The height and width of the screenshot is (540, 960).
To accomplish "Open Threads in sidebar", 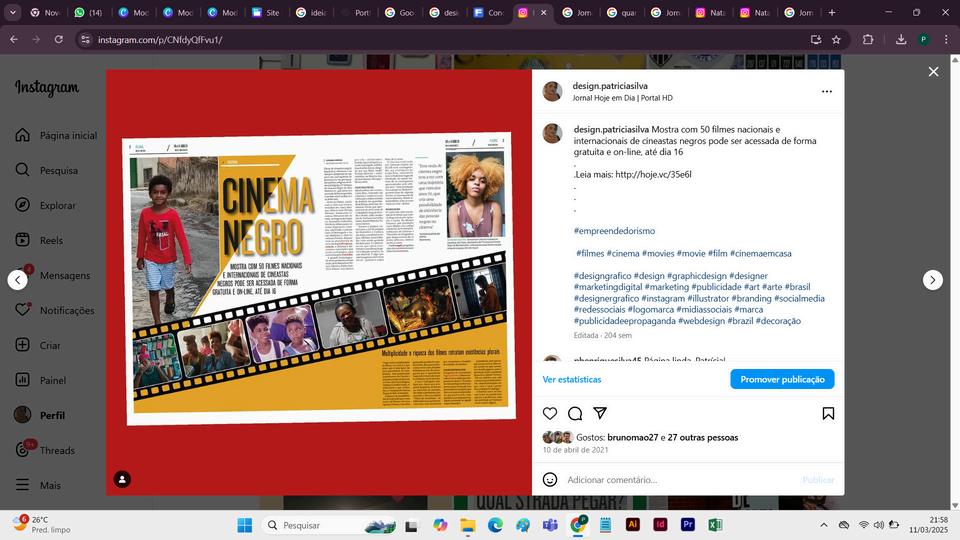I will coord(45,450).
